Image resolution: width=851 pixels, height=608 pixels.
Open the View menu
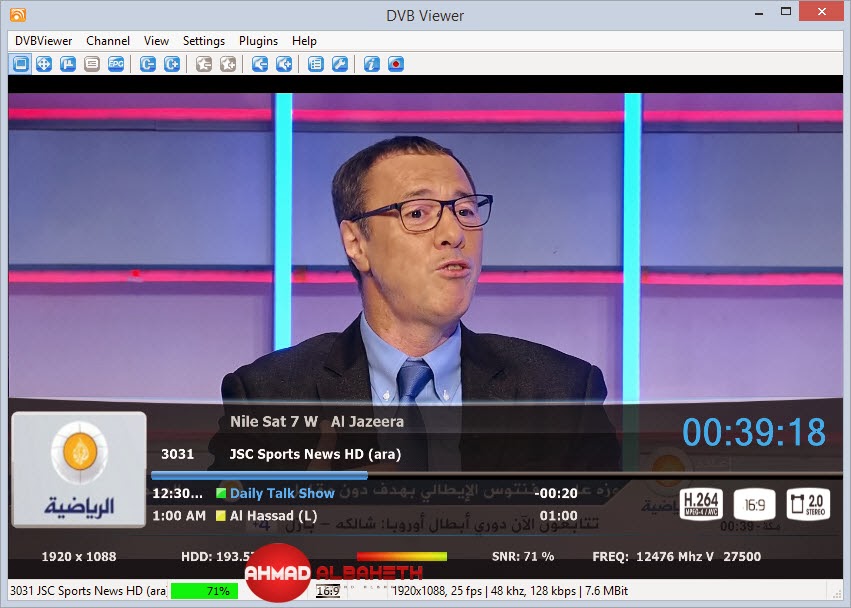click(156, 41)
